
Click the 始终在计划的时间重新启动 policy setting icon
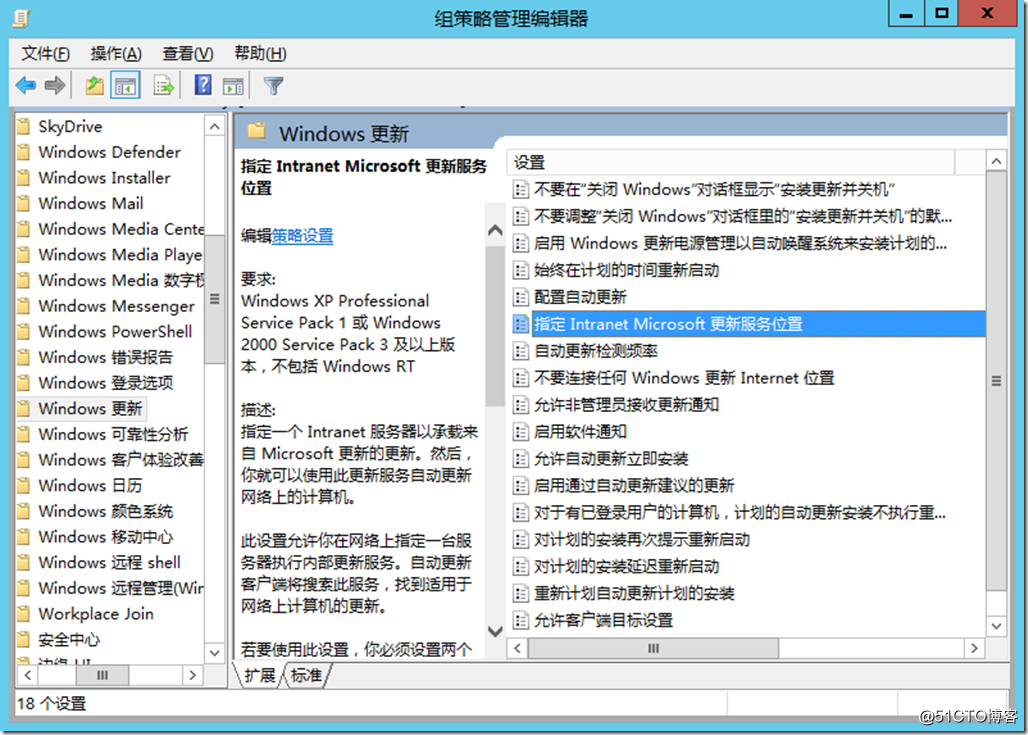pos(521,270)
